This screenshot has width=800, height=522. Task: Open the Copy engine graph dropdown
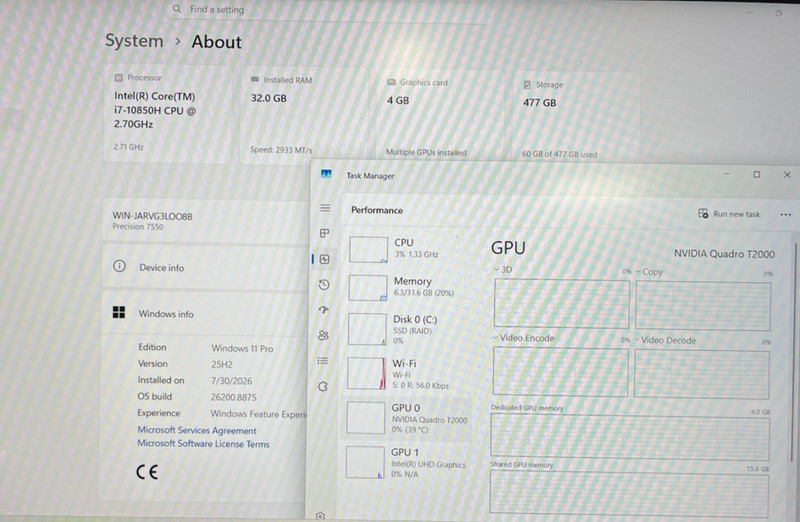pos(638,271)
